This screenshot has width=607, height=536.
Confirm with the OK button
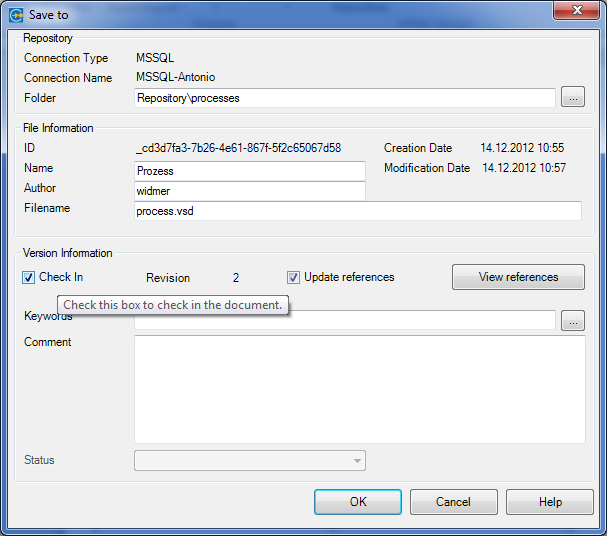(358, 502)
